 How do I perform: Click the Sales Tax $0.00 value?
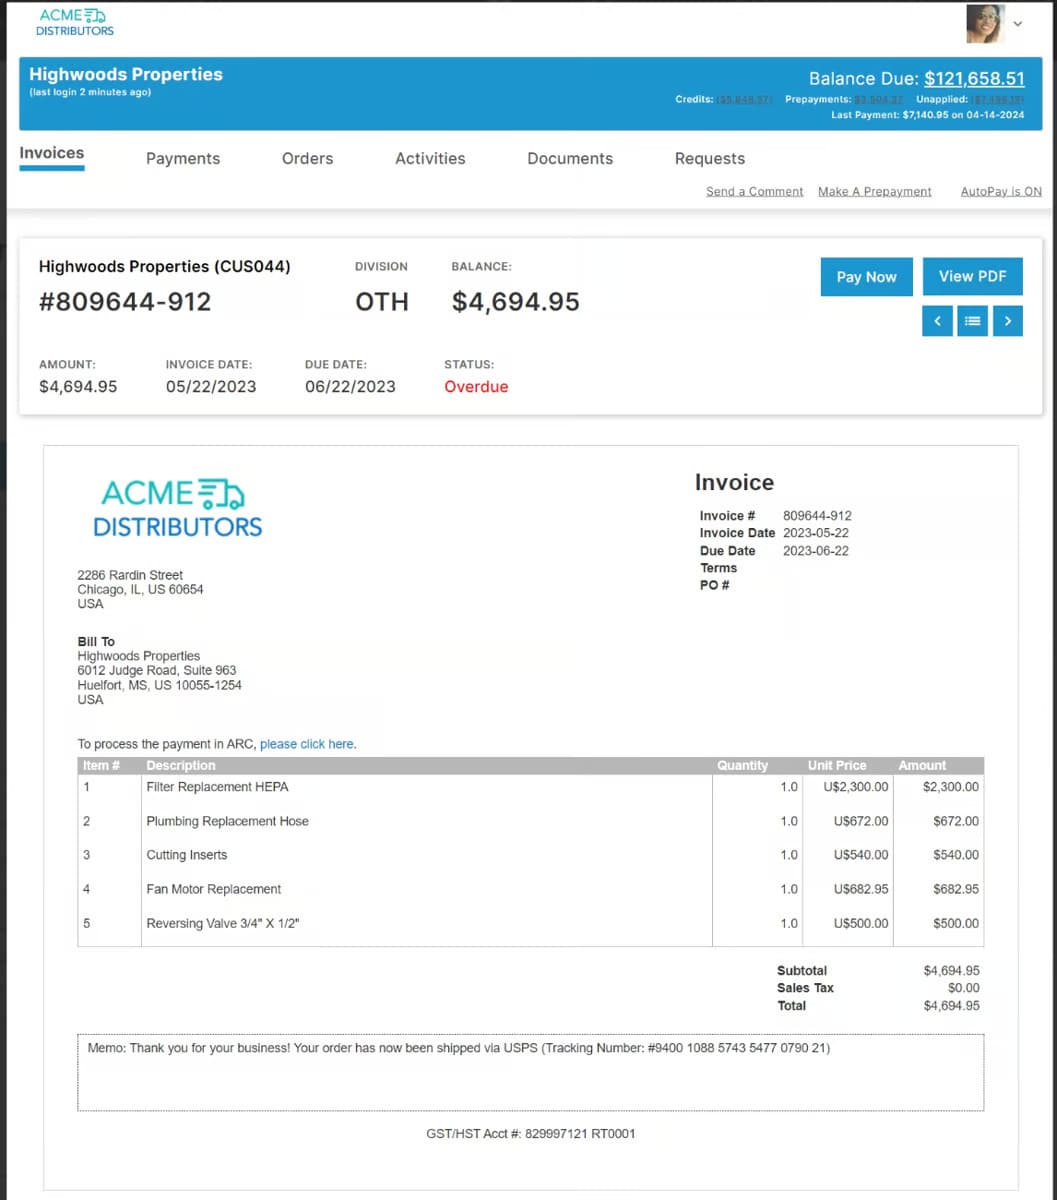point(964,987)
